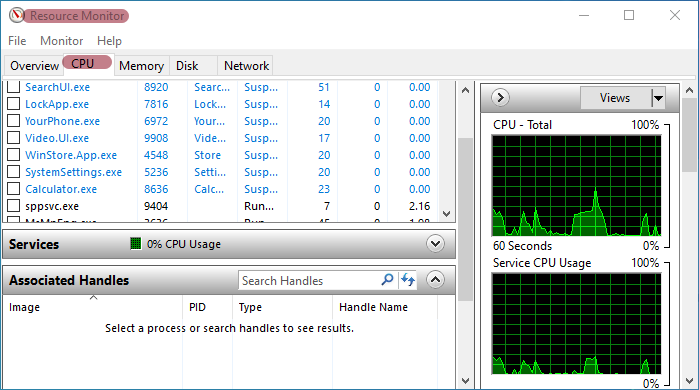Click the 0% CPU Usage label
The height and width of the screenshot is (390, 699).
(x=184, y=244)
